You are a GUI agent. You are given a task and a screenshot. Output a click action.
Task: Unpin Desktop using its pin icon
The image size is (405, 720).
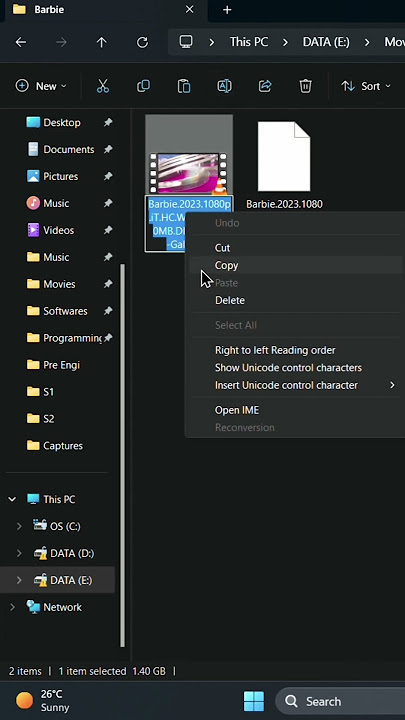tap(108, 123)
